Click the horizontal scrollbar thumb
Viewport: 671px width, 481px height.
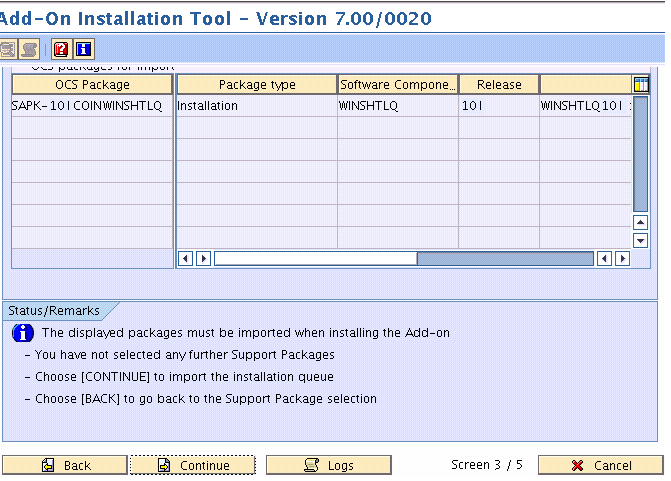(316, 258)
